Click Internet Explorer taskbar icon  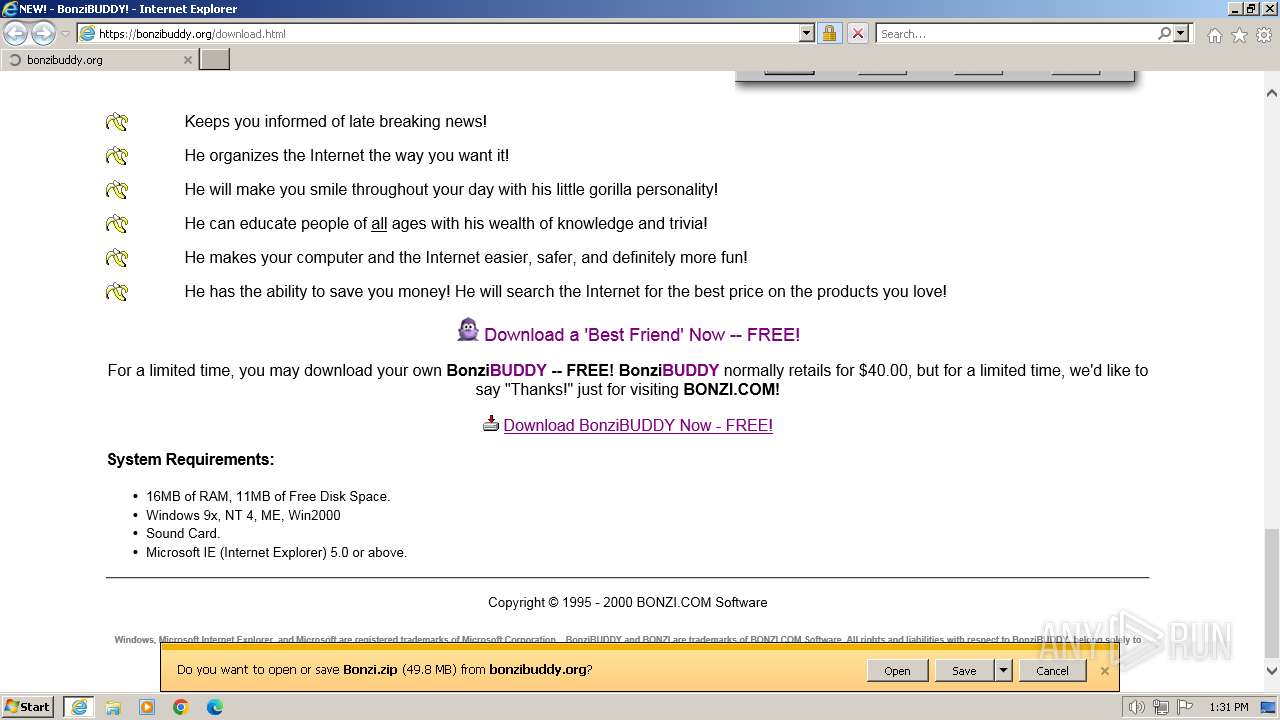tap(78, 707)
